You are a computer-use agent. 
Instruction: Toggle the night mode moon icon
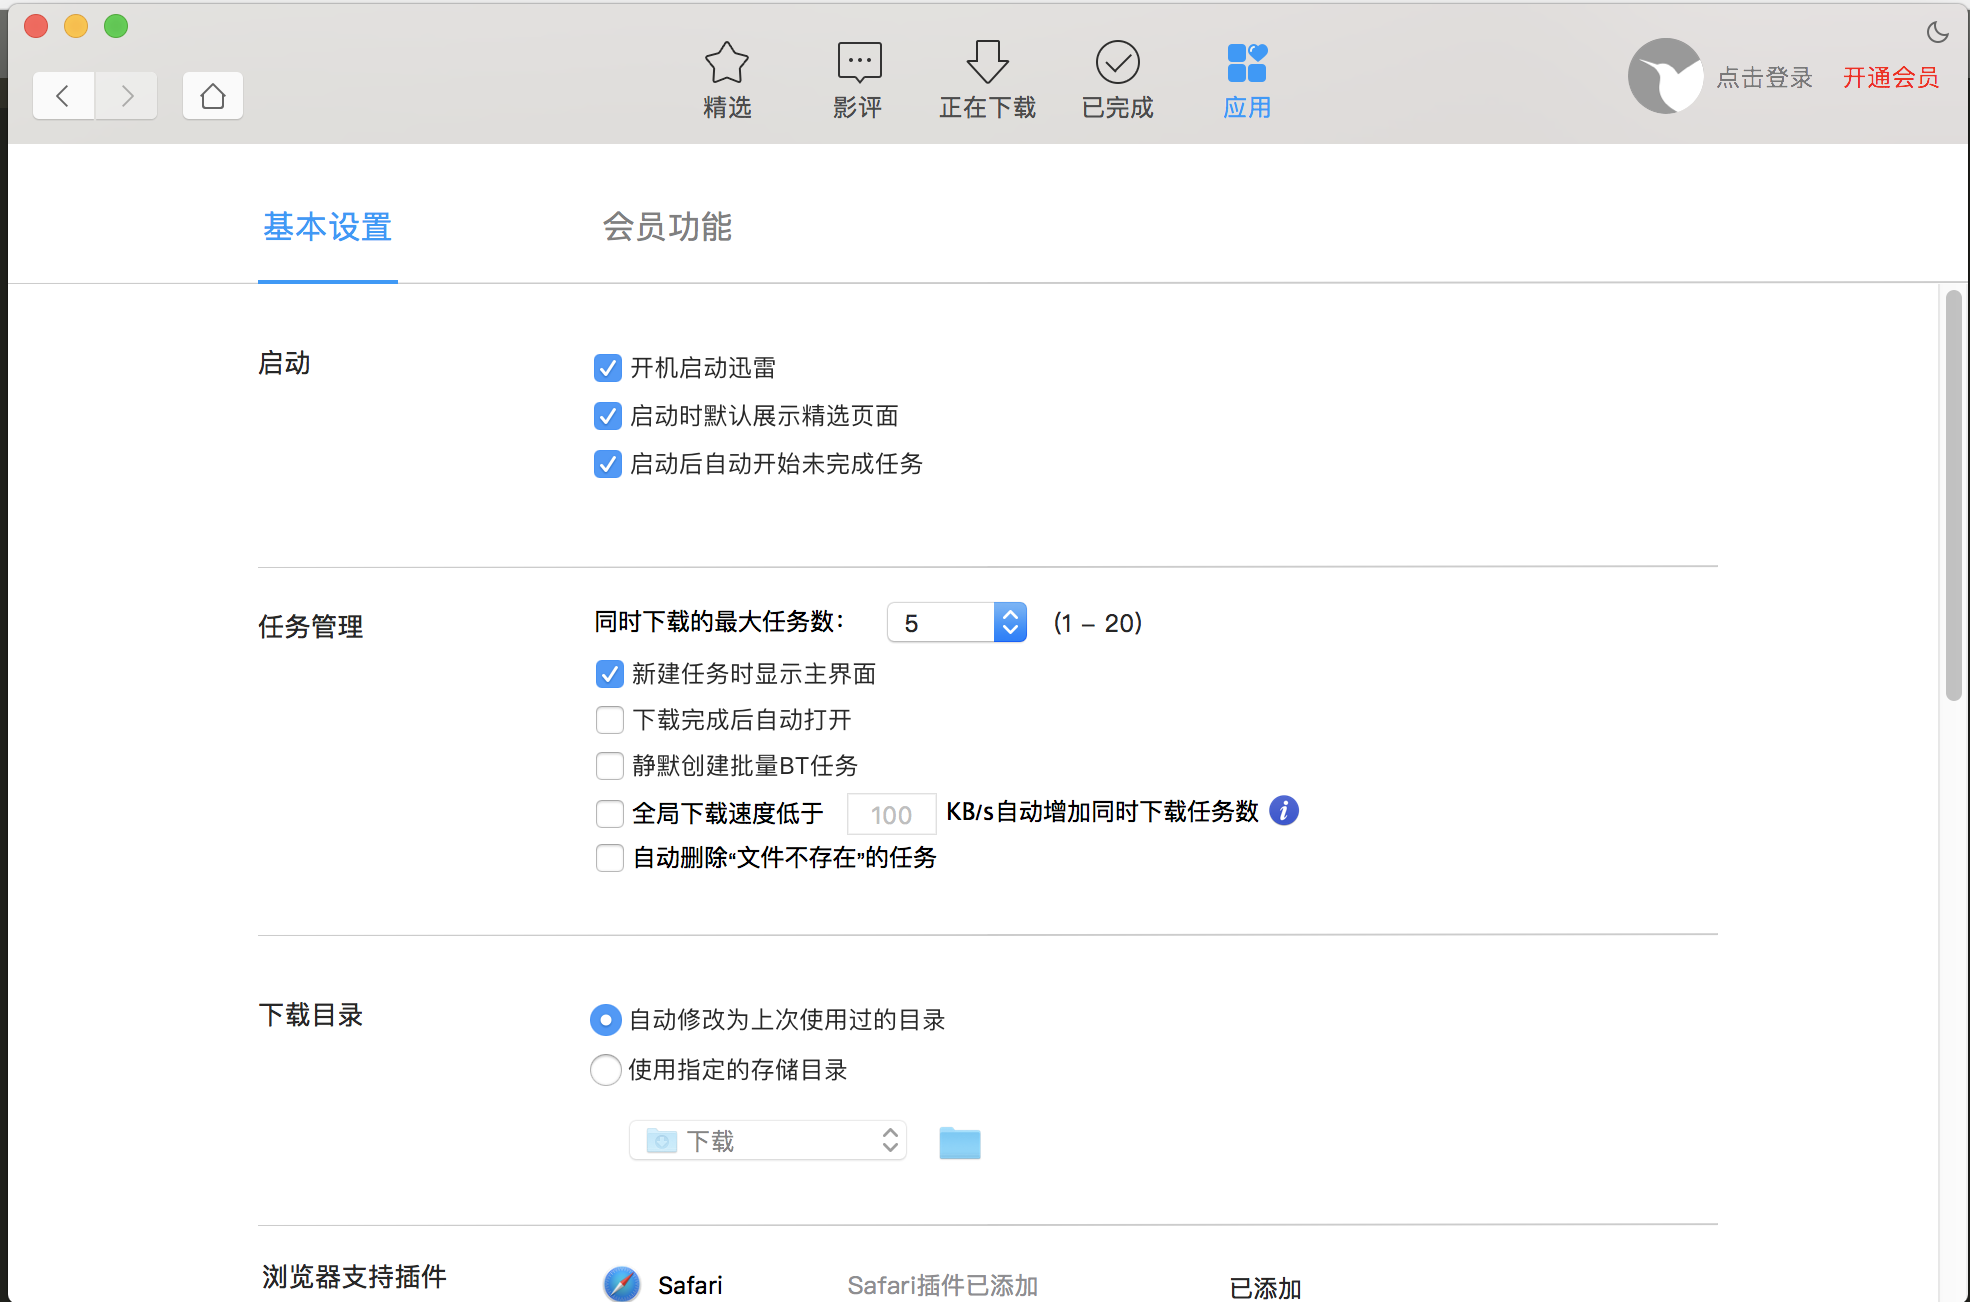1937,32
